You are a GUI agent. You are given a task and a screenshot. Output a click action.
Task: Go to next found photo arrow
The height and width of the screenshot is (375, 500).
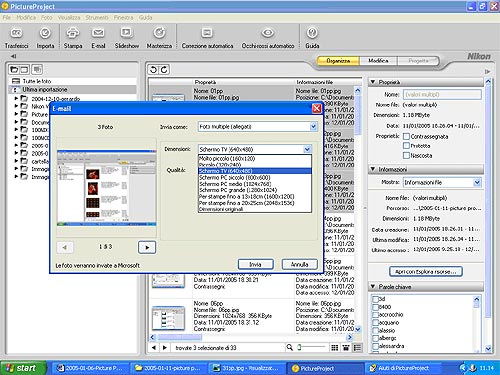coord(165,347)
